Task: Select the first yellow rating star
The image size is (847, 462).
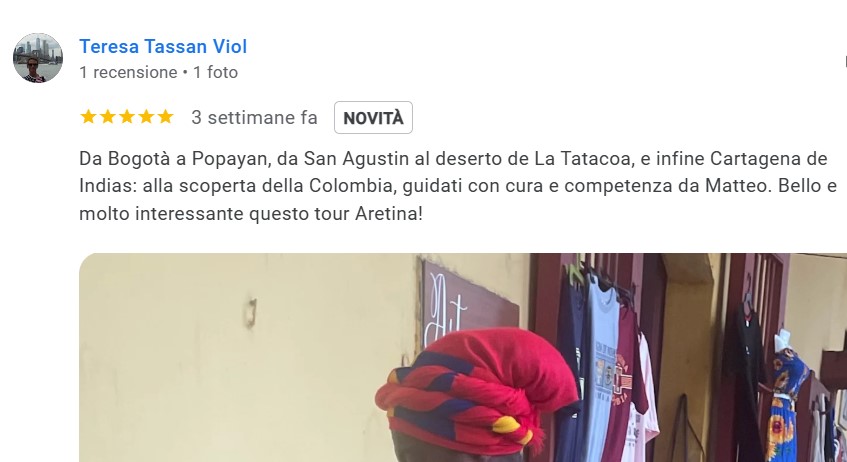Action: [x=88, y=117]
